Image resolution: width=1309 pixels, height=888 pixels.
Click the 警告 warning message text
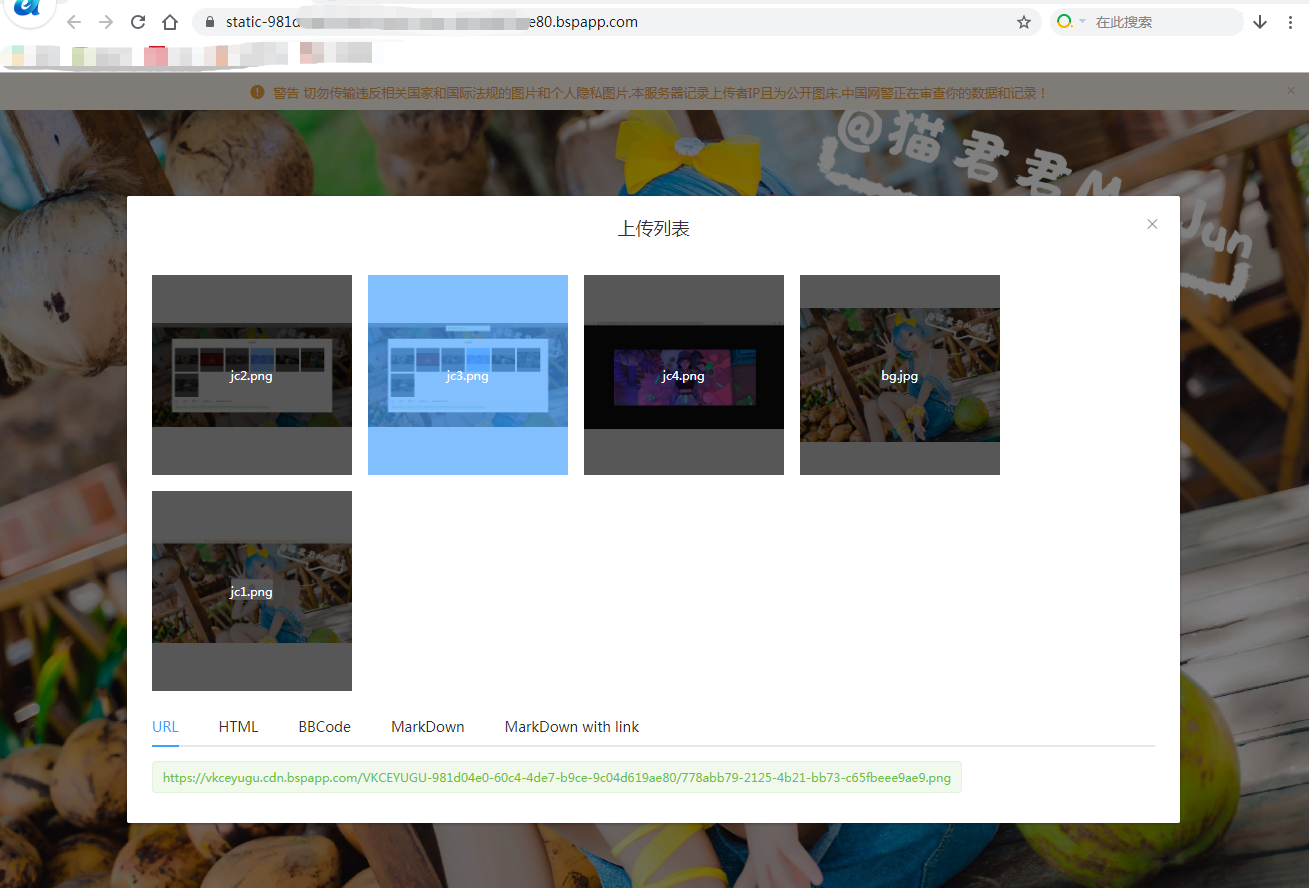[x=660, y=93]
